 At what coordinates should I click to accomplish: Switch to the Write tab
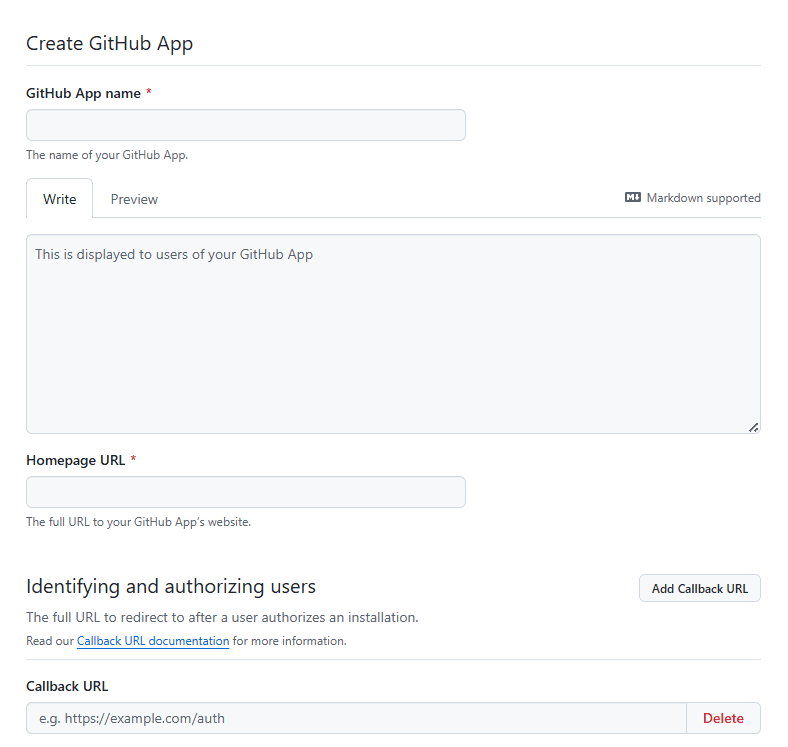[59, 199]
